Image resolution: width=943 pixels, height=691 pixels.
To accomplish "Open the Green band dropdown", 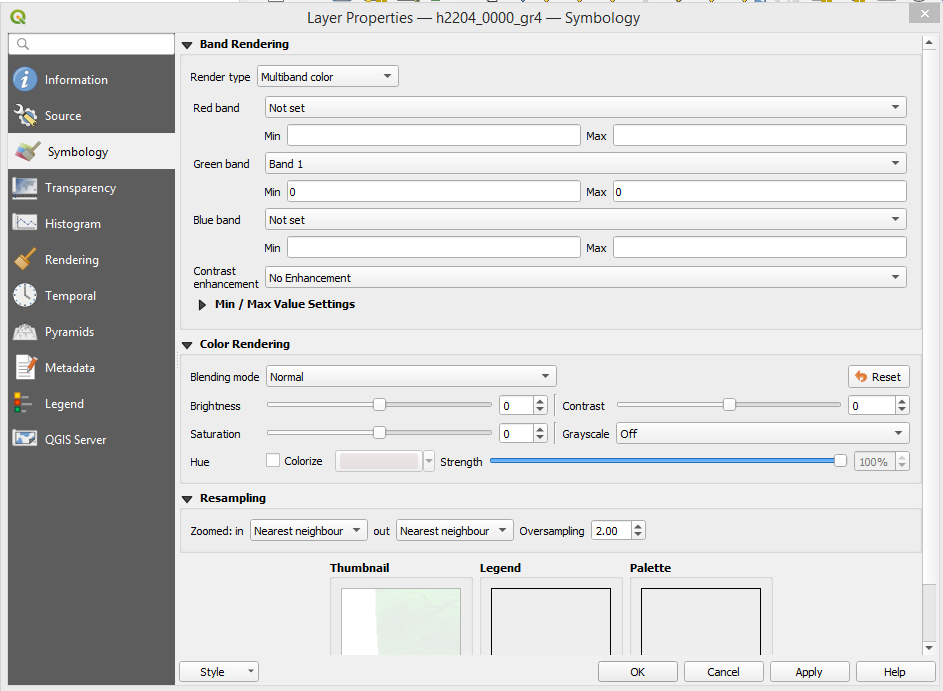I will click(x=585, y=164).
